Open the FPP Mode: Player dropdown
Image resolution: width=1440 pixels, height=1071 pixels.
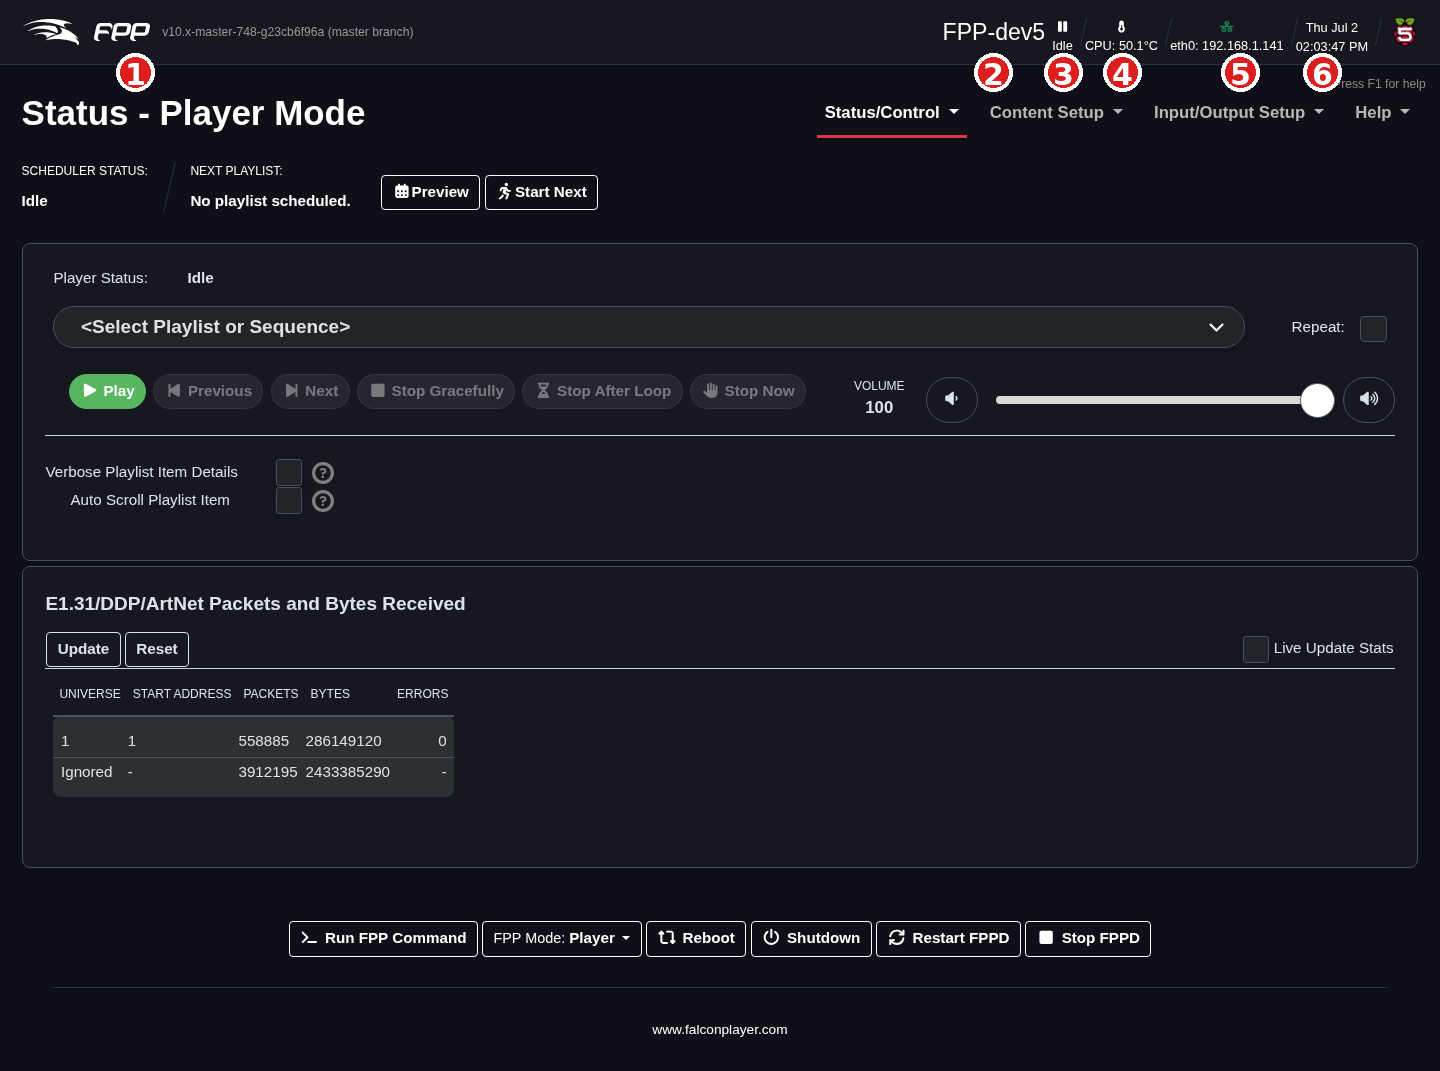coord(562,939)
